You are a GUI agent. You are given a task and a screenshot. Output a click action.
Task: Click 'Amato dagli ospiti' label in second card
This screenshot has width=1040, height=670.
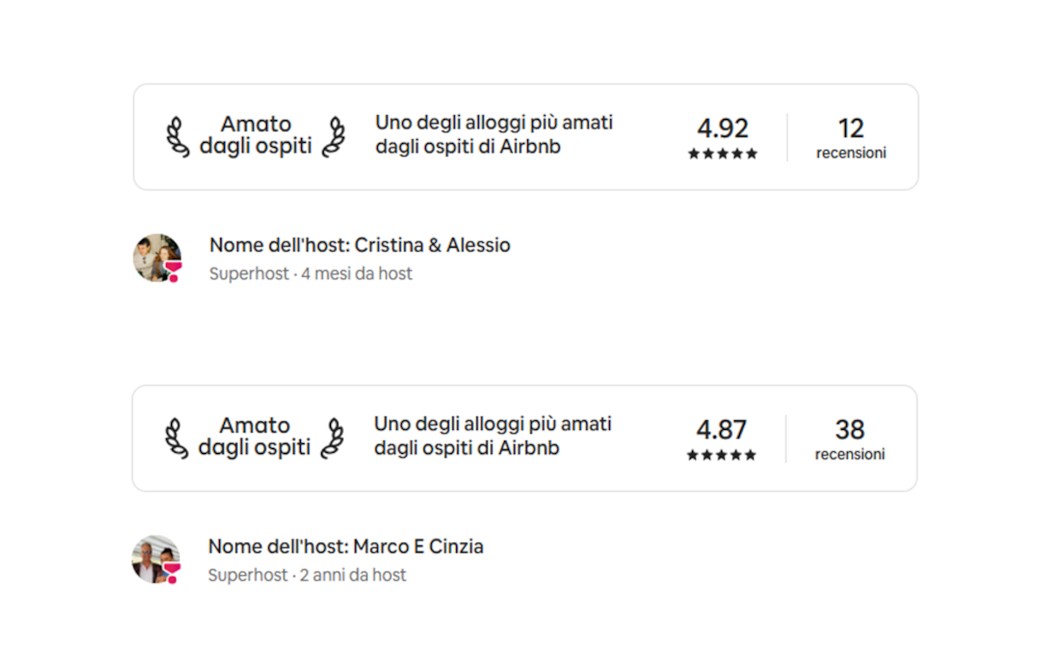254,436
